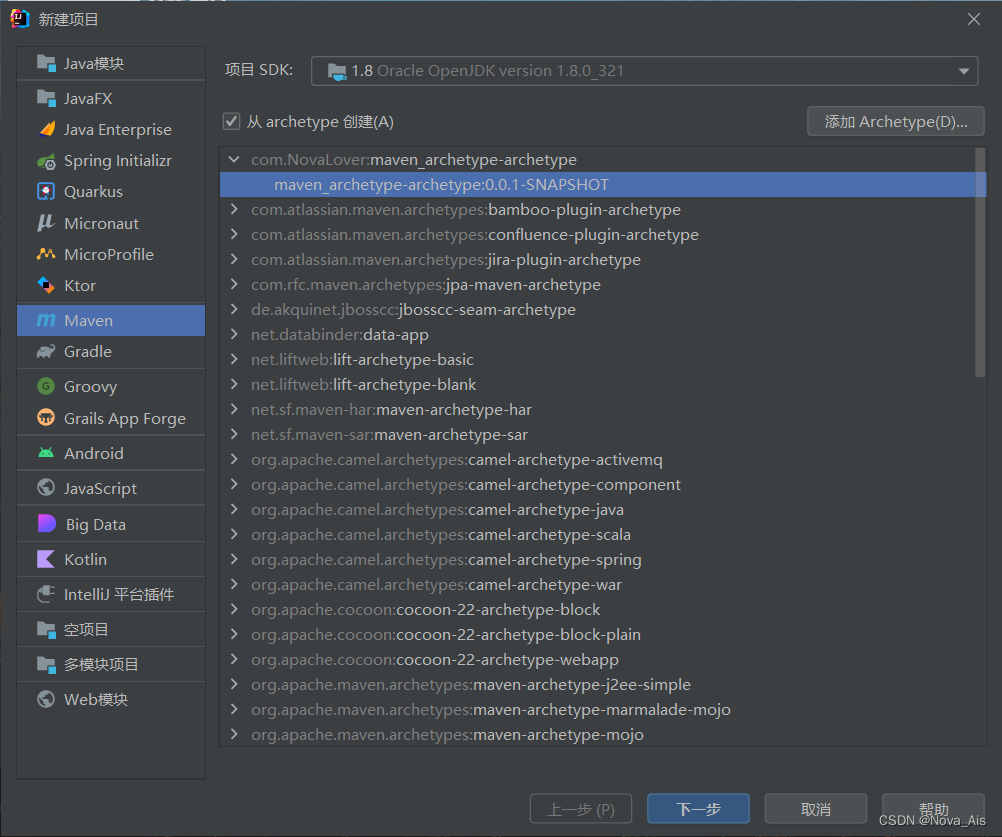This screenshot has height=837, width=1002.
Task: Click the 添加 Archetype(D)... button
Action: (x=895, y=121)
